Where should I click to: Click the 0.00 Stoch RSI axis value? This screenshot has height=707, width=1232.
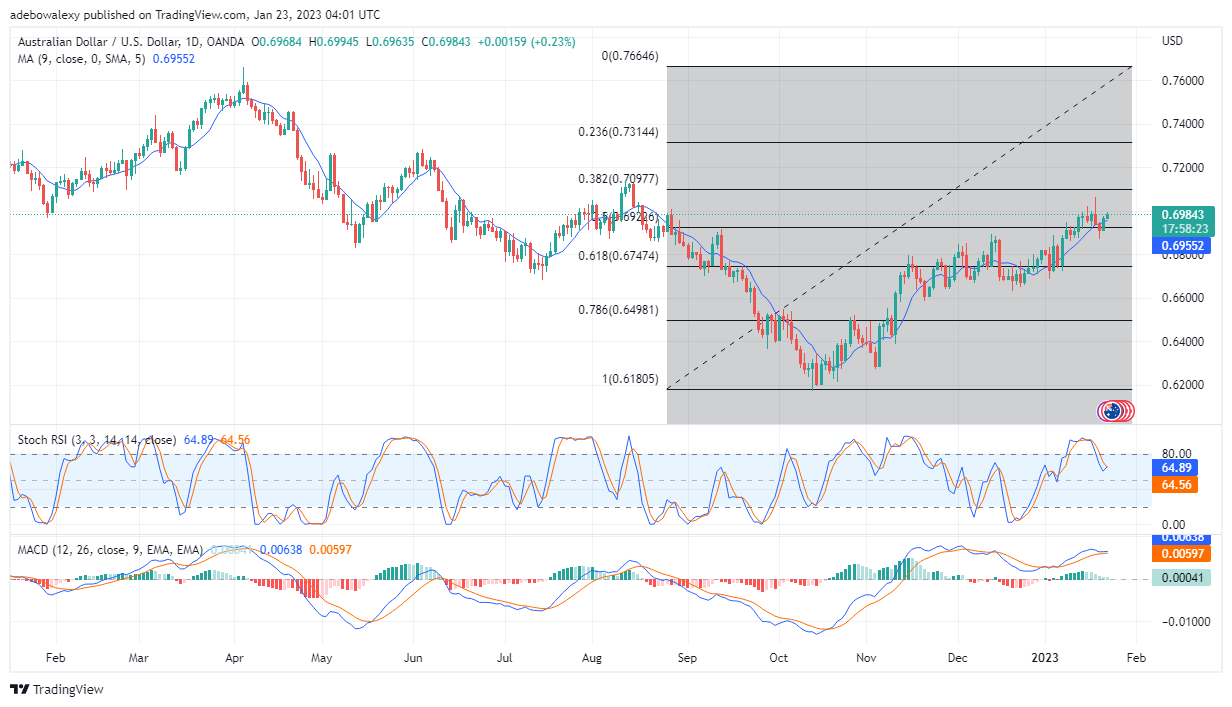1172,524
